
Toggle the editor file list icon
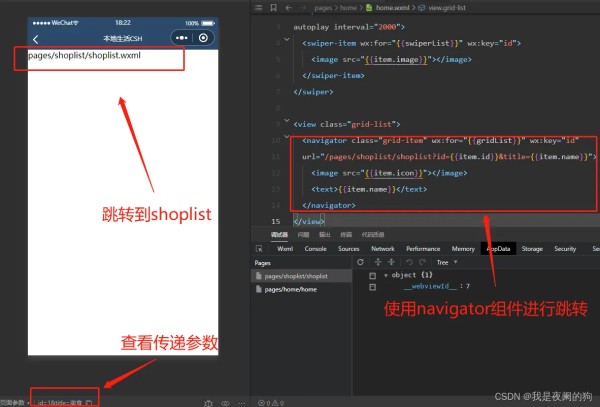pos(258,8)
